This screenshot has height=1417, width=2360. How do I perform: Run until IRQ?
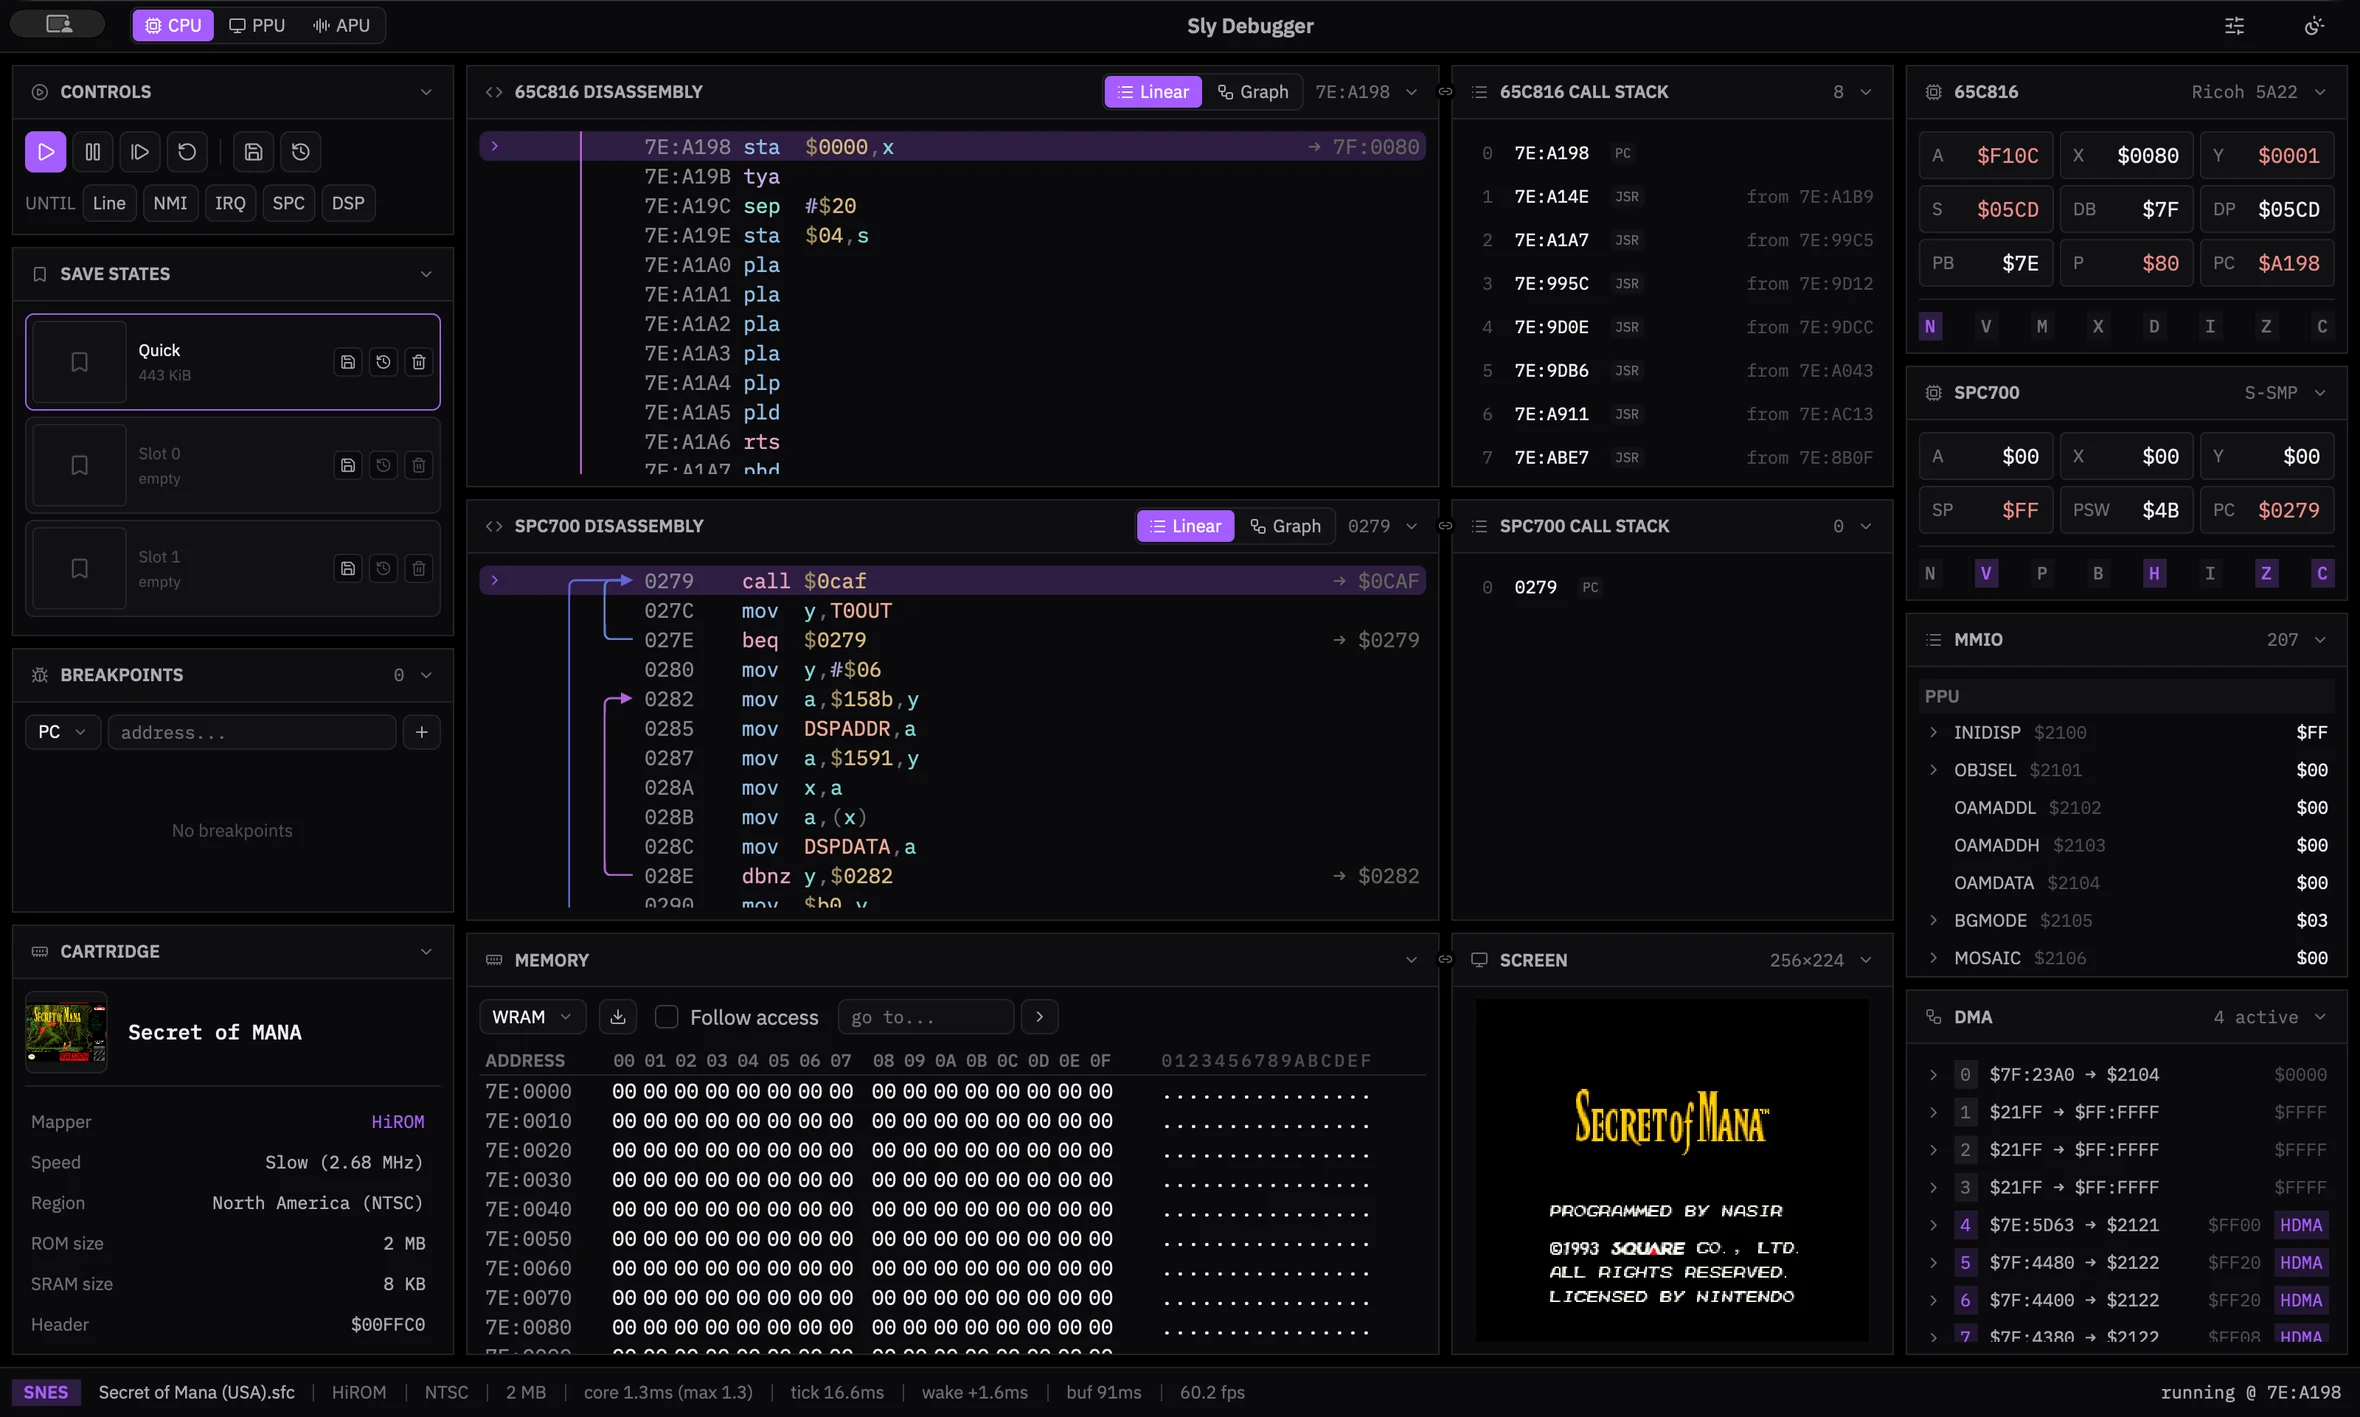(x=230, y=203)
